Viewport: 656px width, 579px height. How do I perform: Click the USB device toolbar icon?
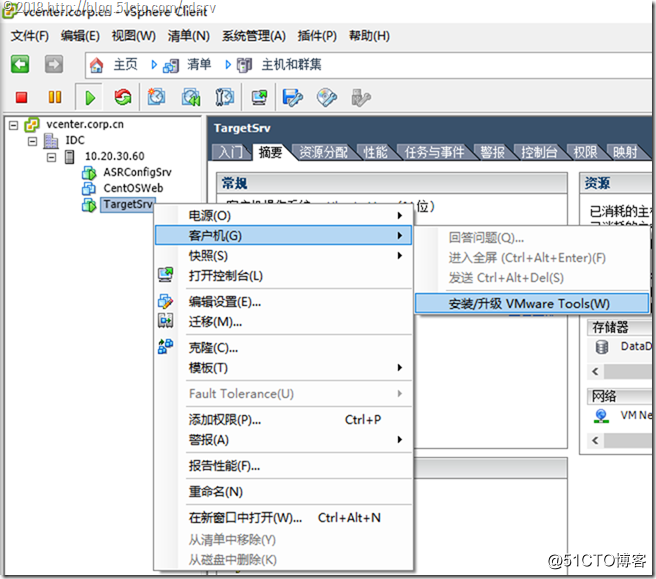pos(361,97)
